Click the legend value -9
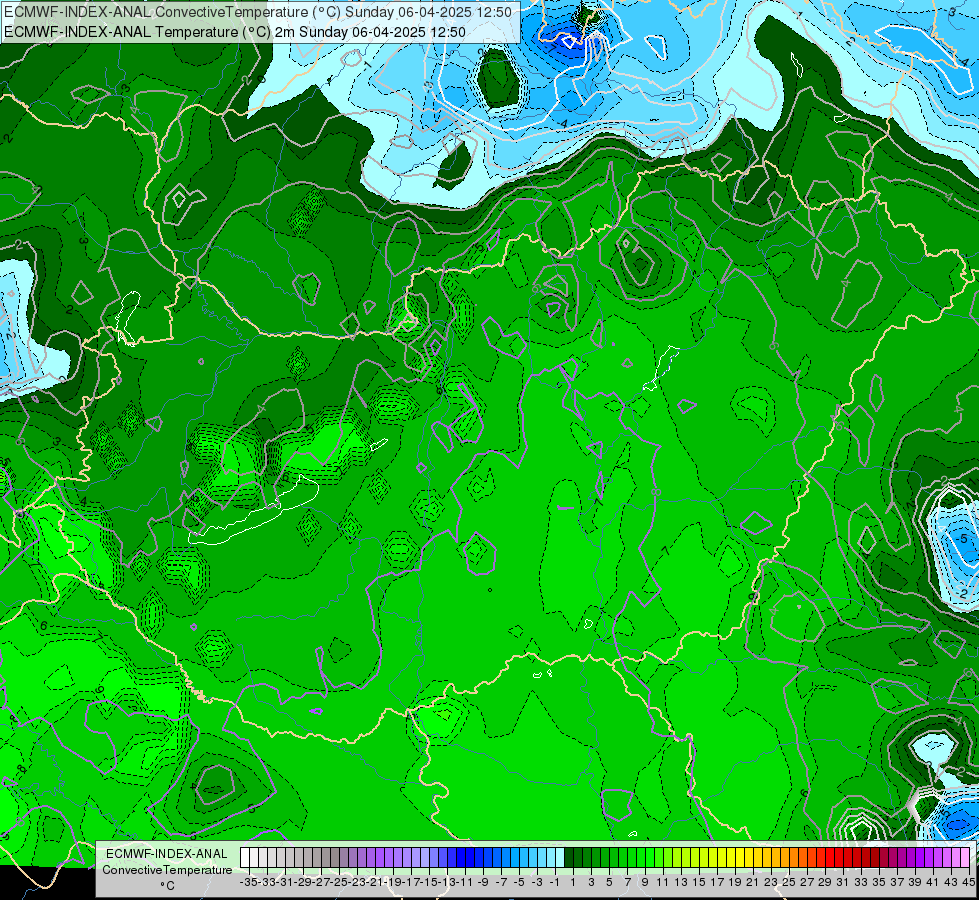This screenshot has height=900, width=979. pyautogui.click(x=483, y=882)
